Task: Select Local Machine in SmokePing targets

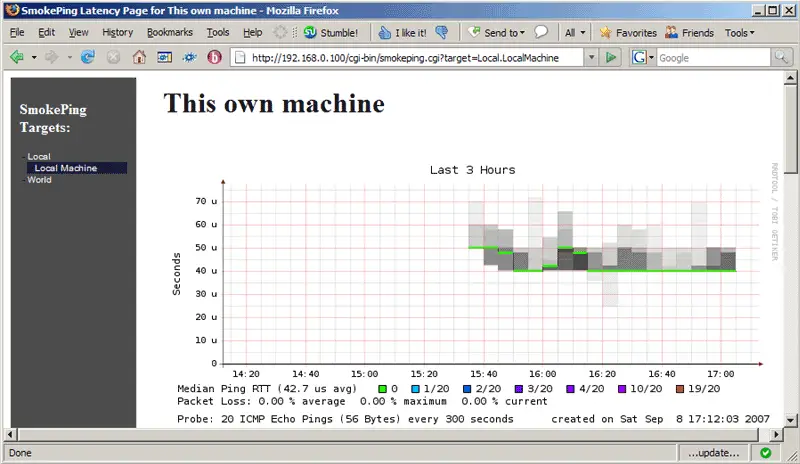Action: point(77,168)
